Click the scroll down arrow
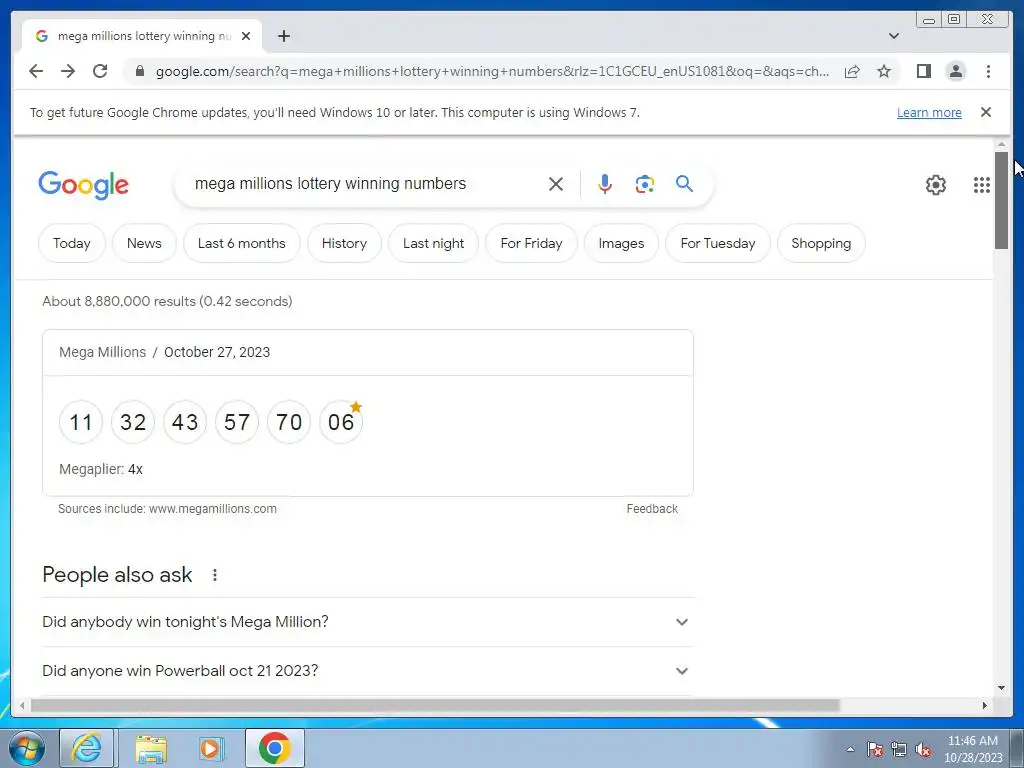Viewport: 1024px width, 768px height. pos(1001,688)
